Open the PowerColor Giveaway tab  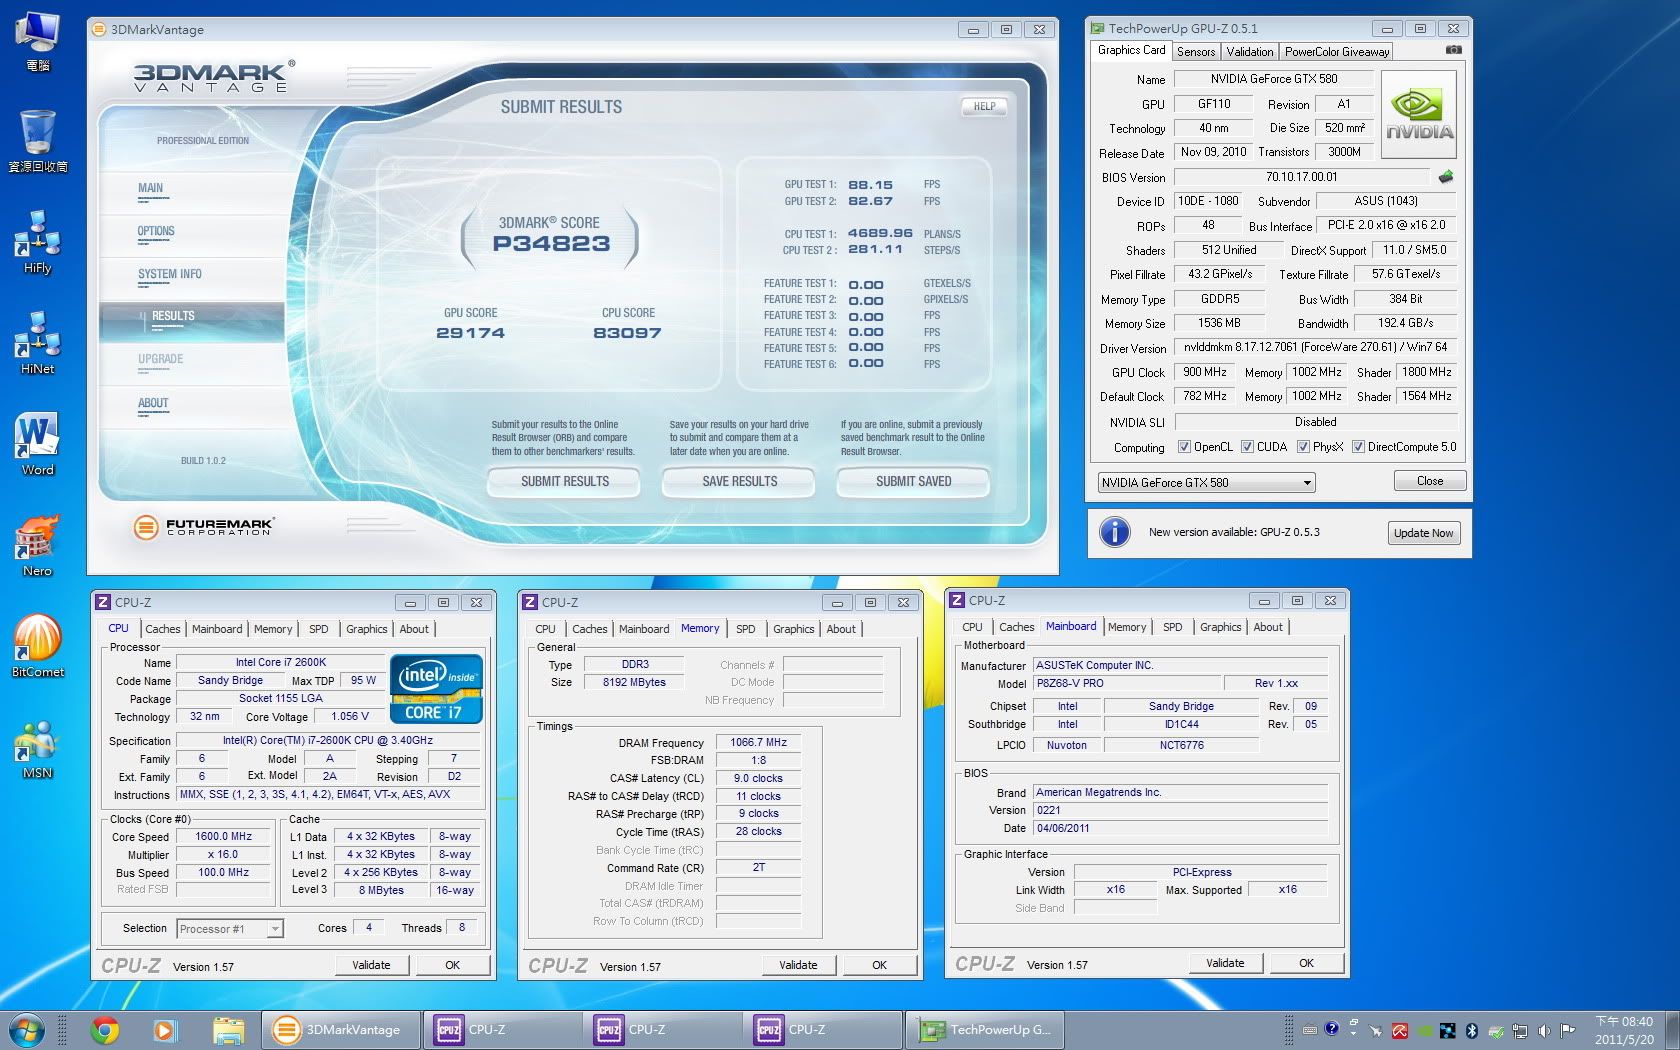pos(1337,51)
